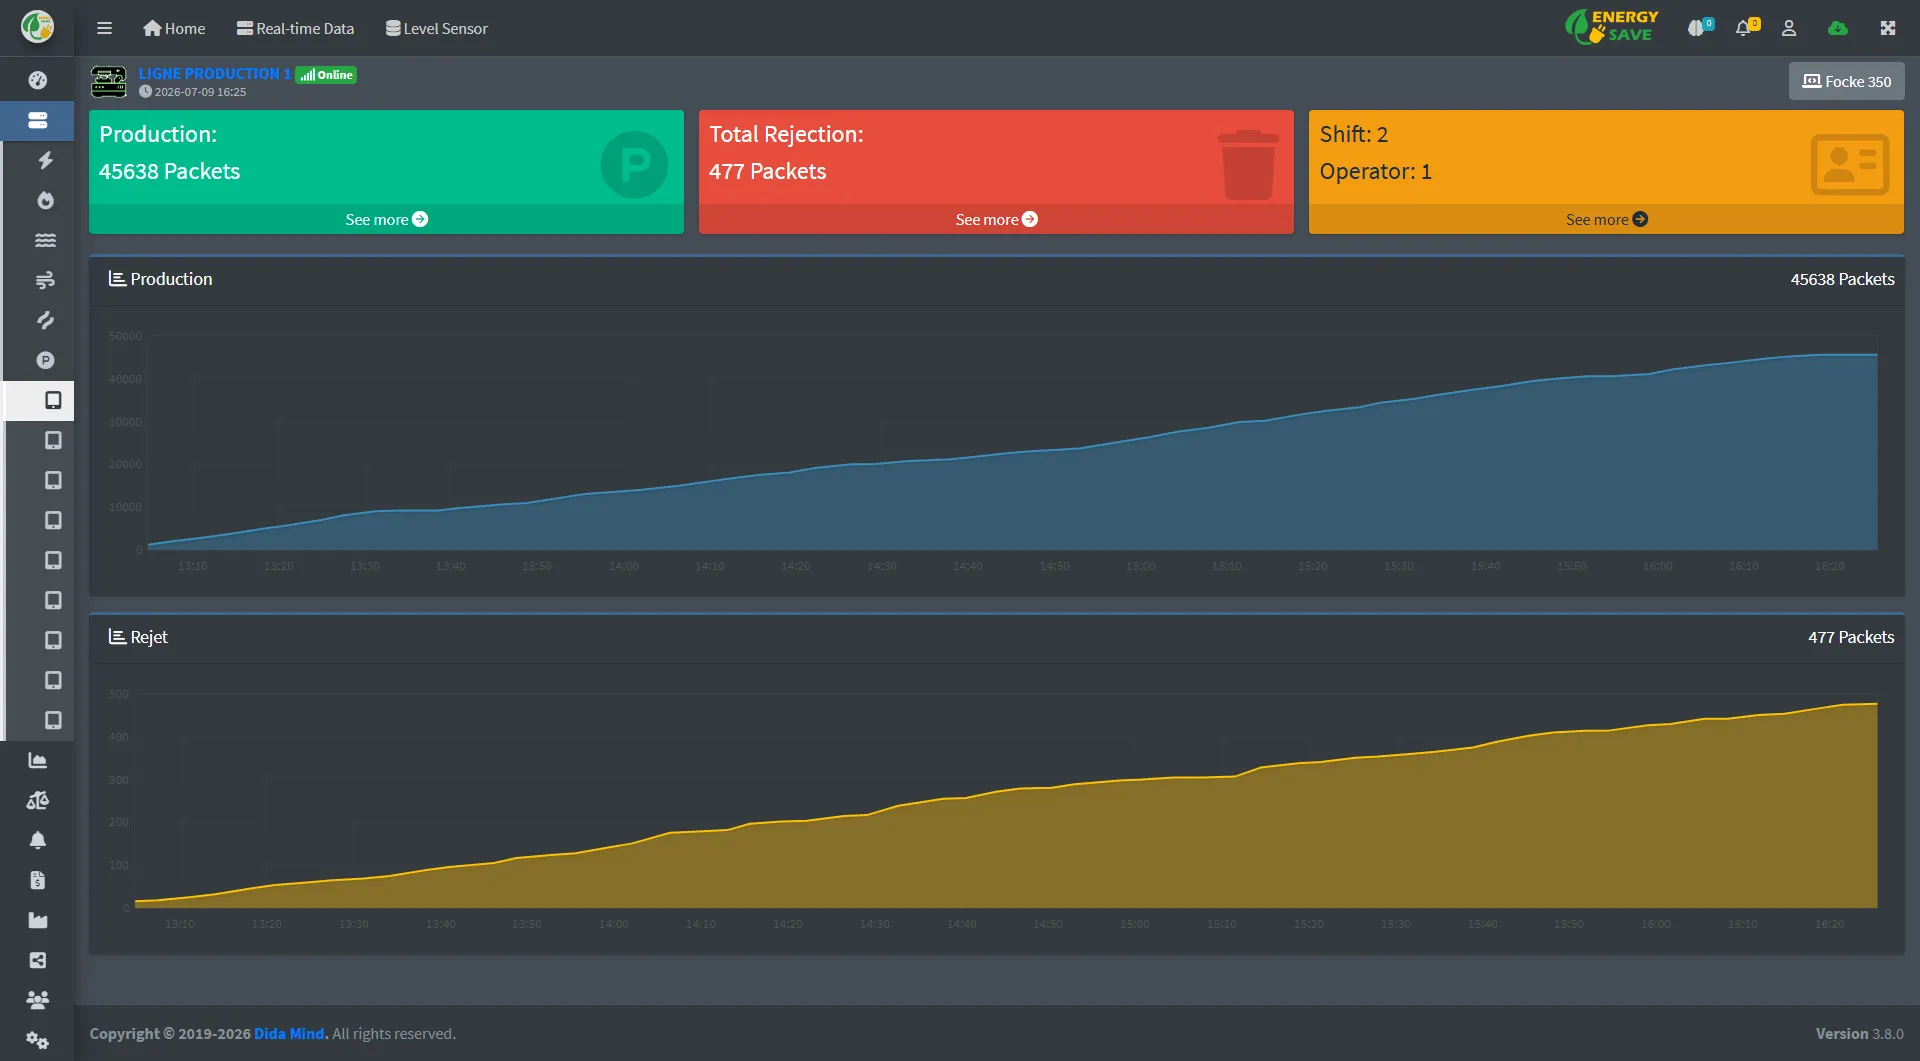The height and width of the screenshot is (1061, 1920).
Task: Open the dashboard gauge sidebar icon
Action: coord(38,80)
